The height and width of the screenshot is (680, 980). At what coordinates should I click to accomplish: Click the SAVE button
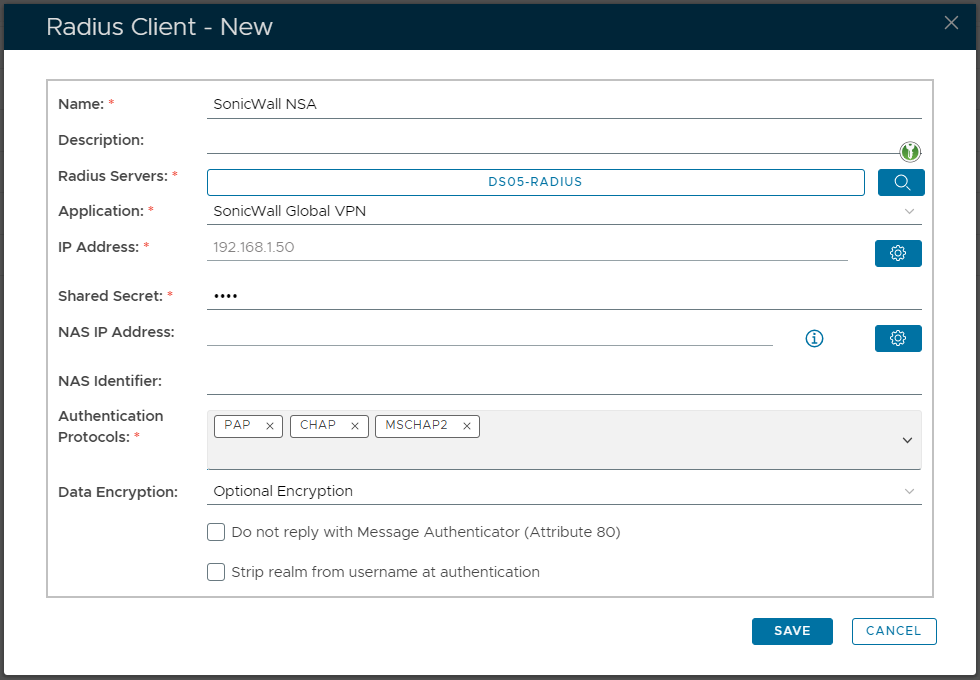792,631
